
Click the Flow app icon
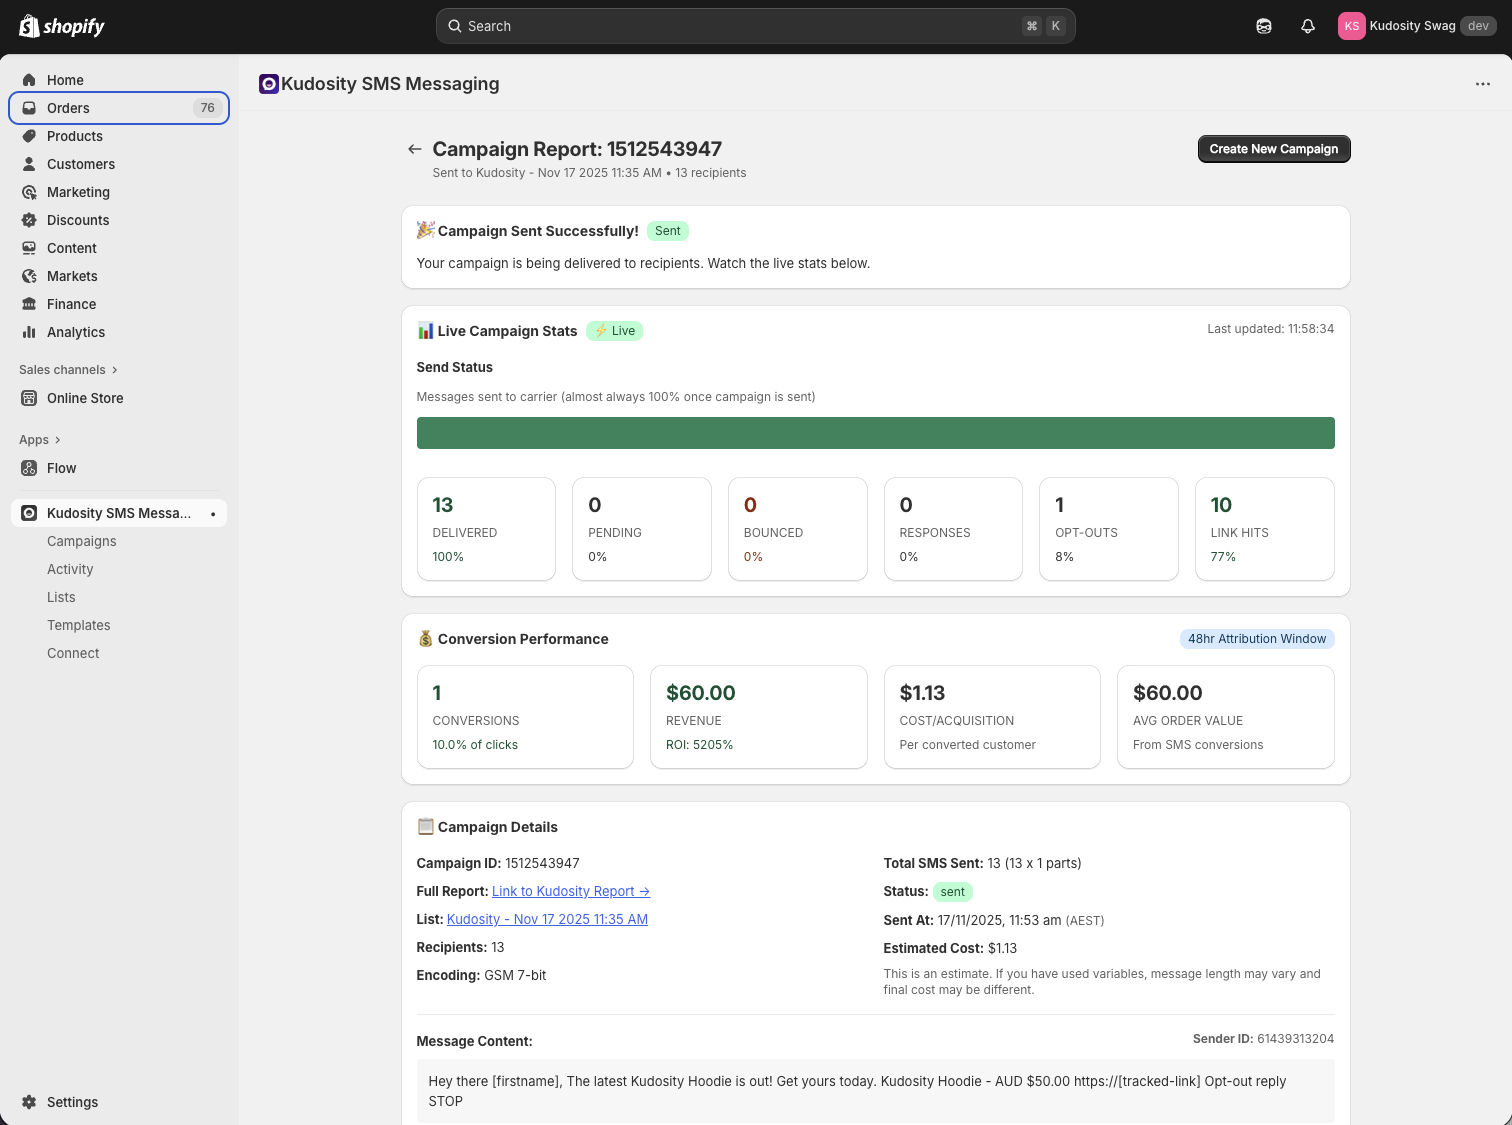(29, 468)
